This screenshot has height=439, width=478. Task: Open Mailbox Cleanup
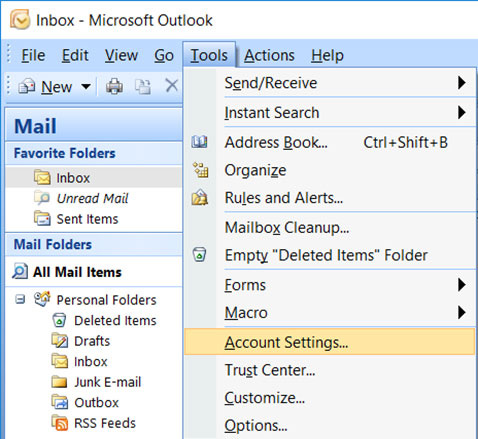(x=330, y=228)
